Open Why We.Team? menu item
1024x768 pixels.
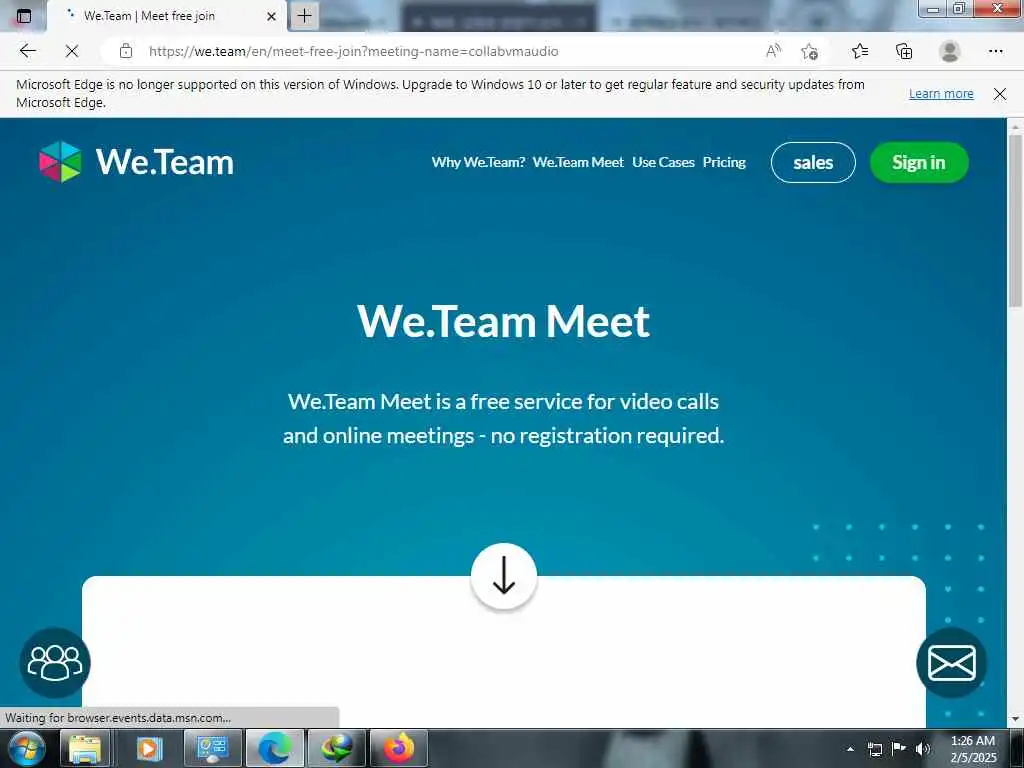pos(478,162)
